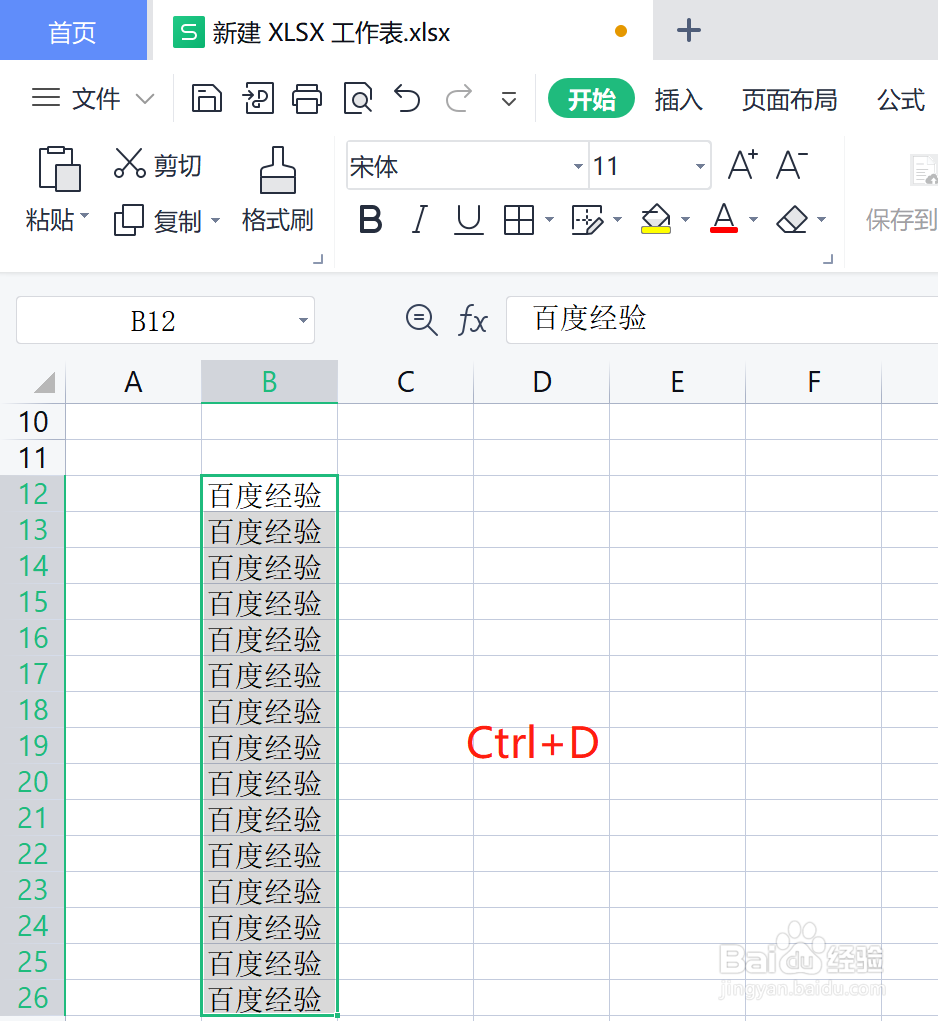Expand the 文件 menu chevron
This screenshot has width=938, height=1021.
point(145,99)
